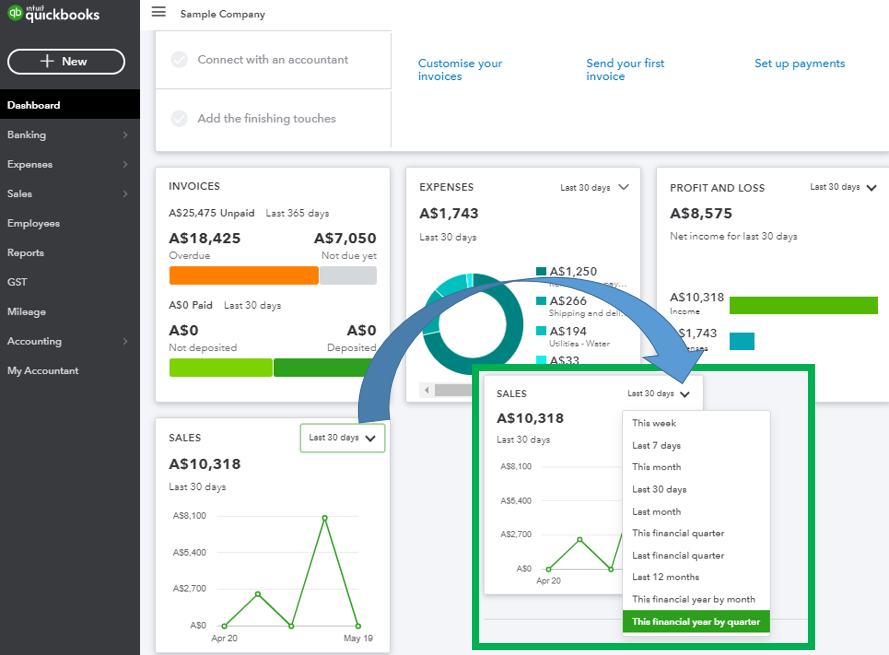Click the A$25,475 Unpaid text
889x655 pixels.
211,213
